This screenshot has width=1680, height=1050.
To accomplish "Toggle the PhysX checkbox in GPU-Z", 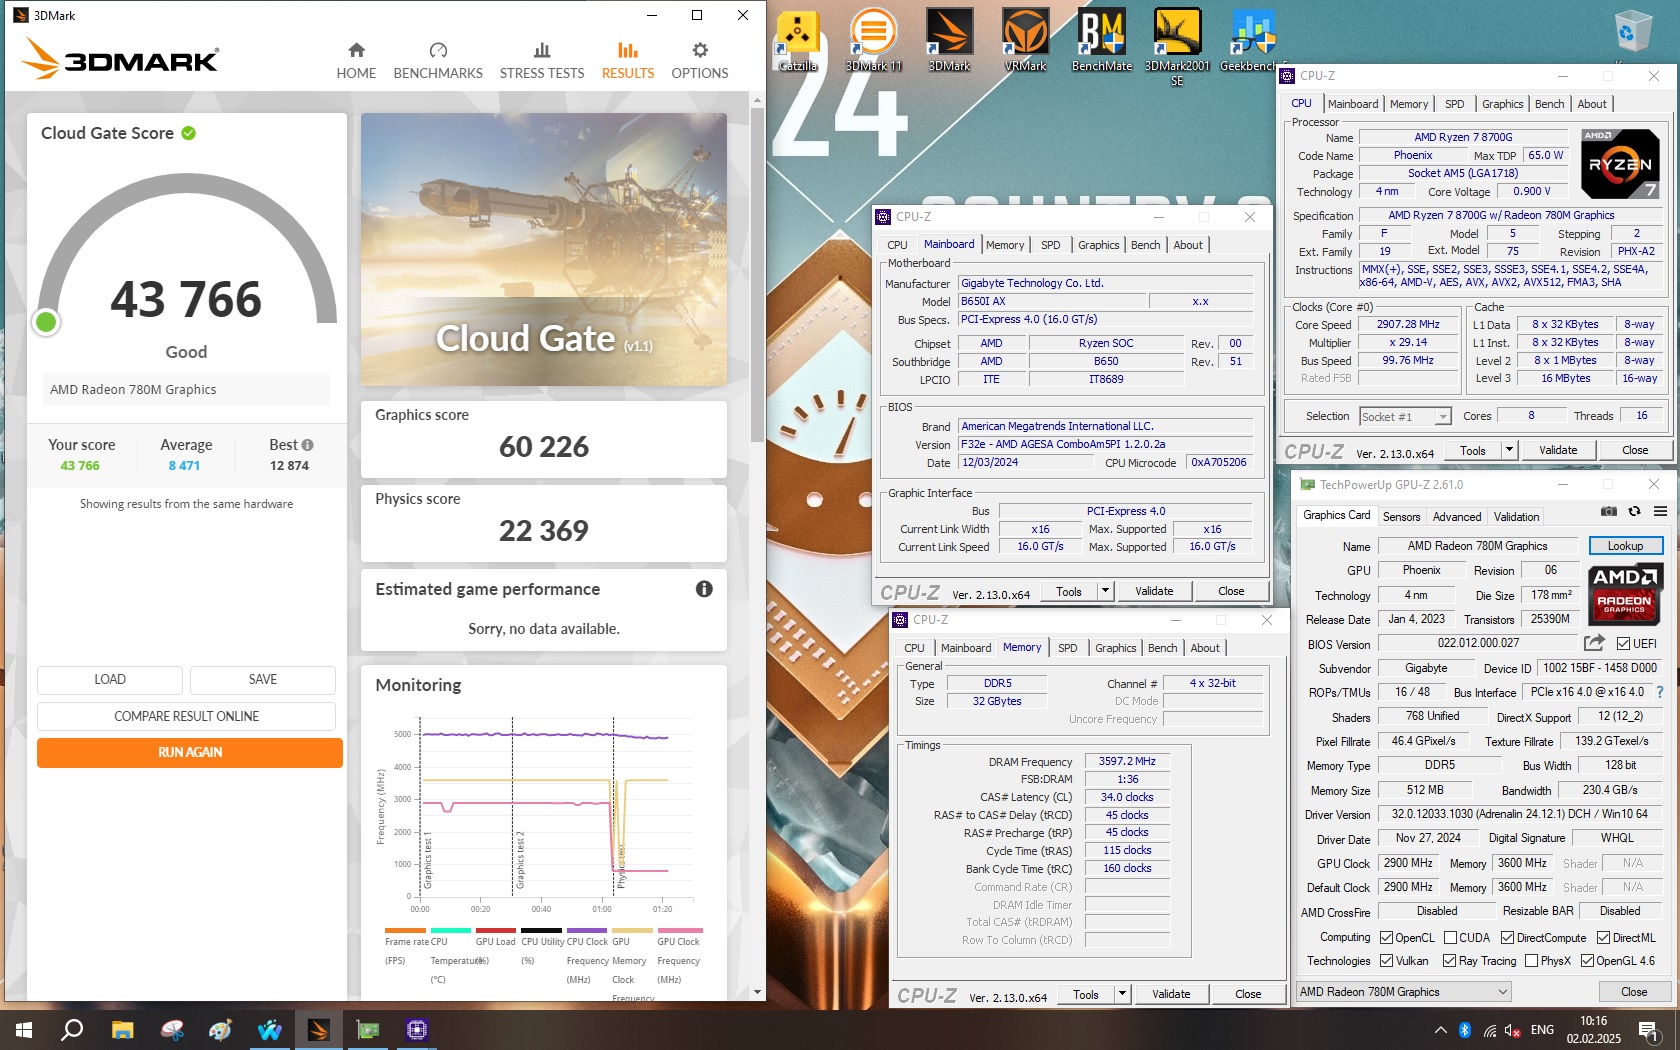I will (x=1531, y=960).
